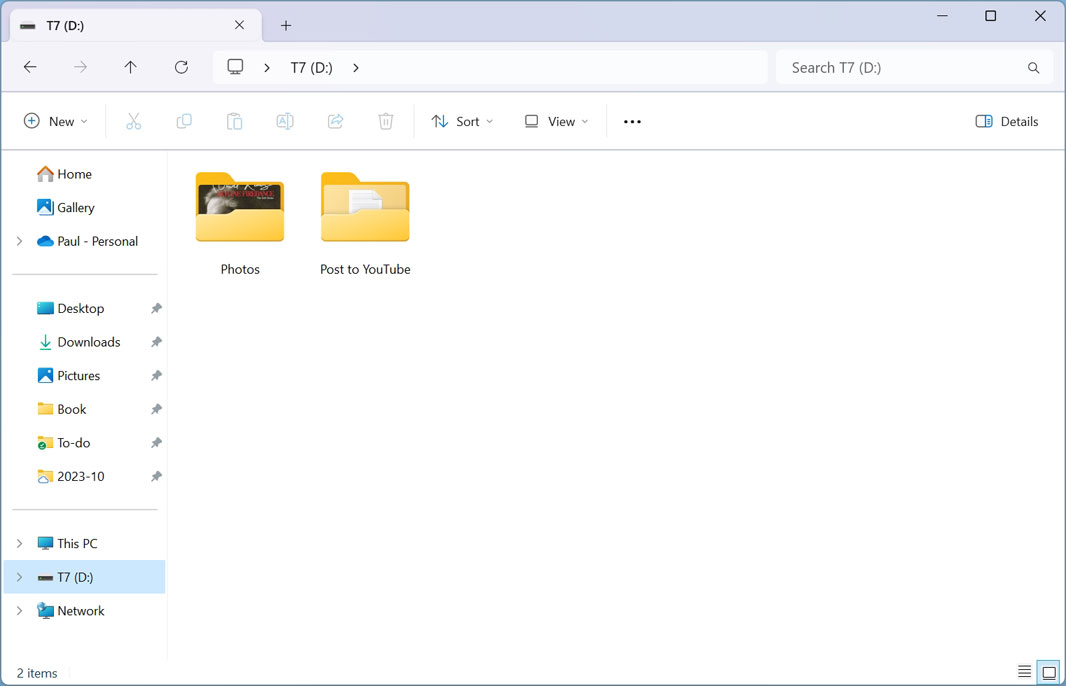Go up one folder level
This screenshot has width=1066, height=686.
(x=130, y=67)
